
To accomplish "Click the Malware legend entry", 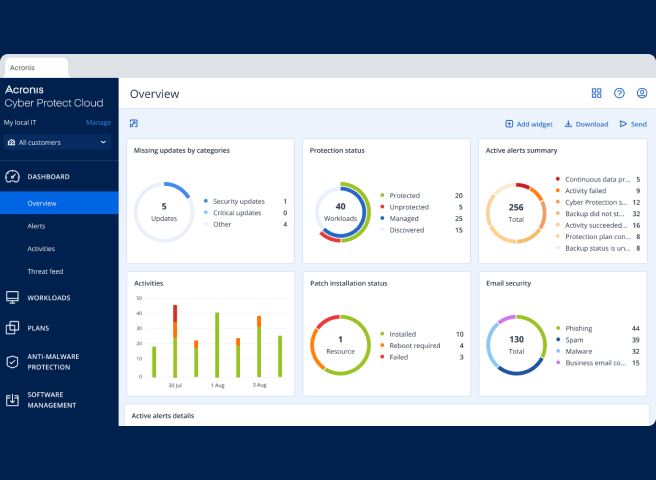I will tap(598, 352).
